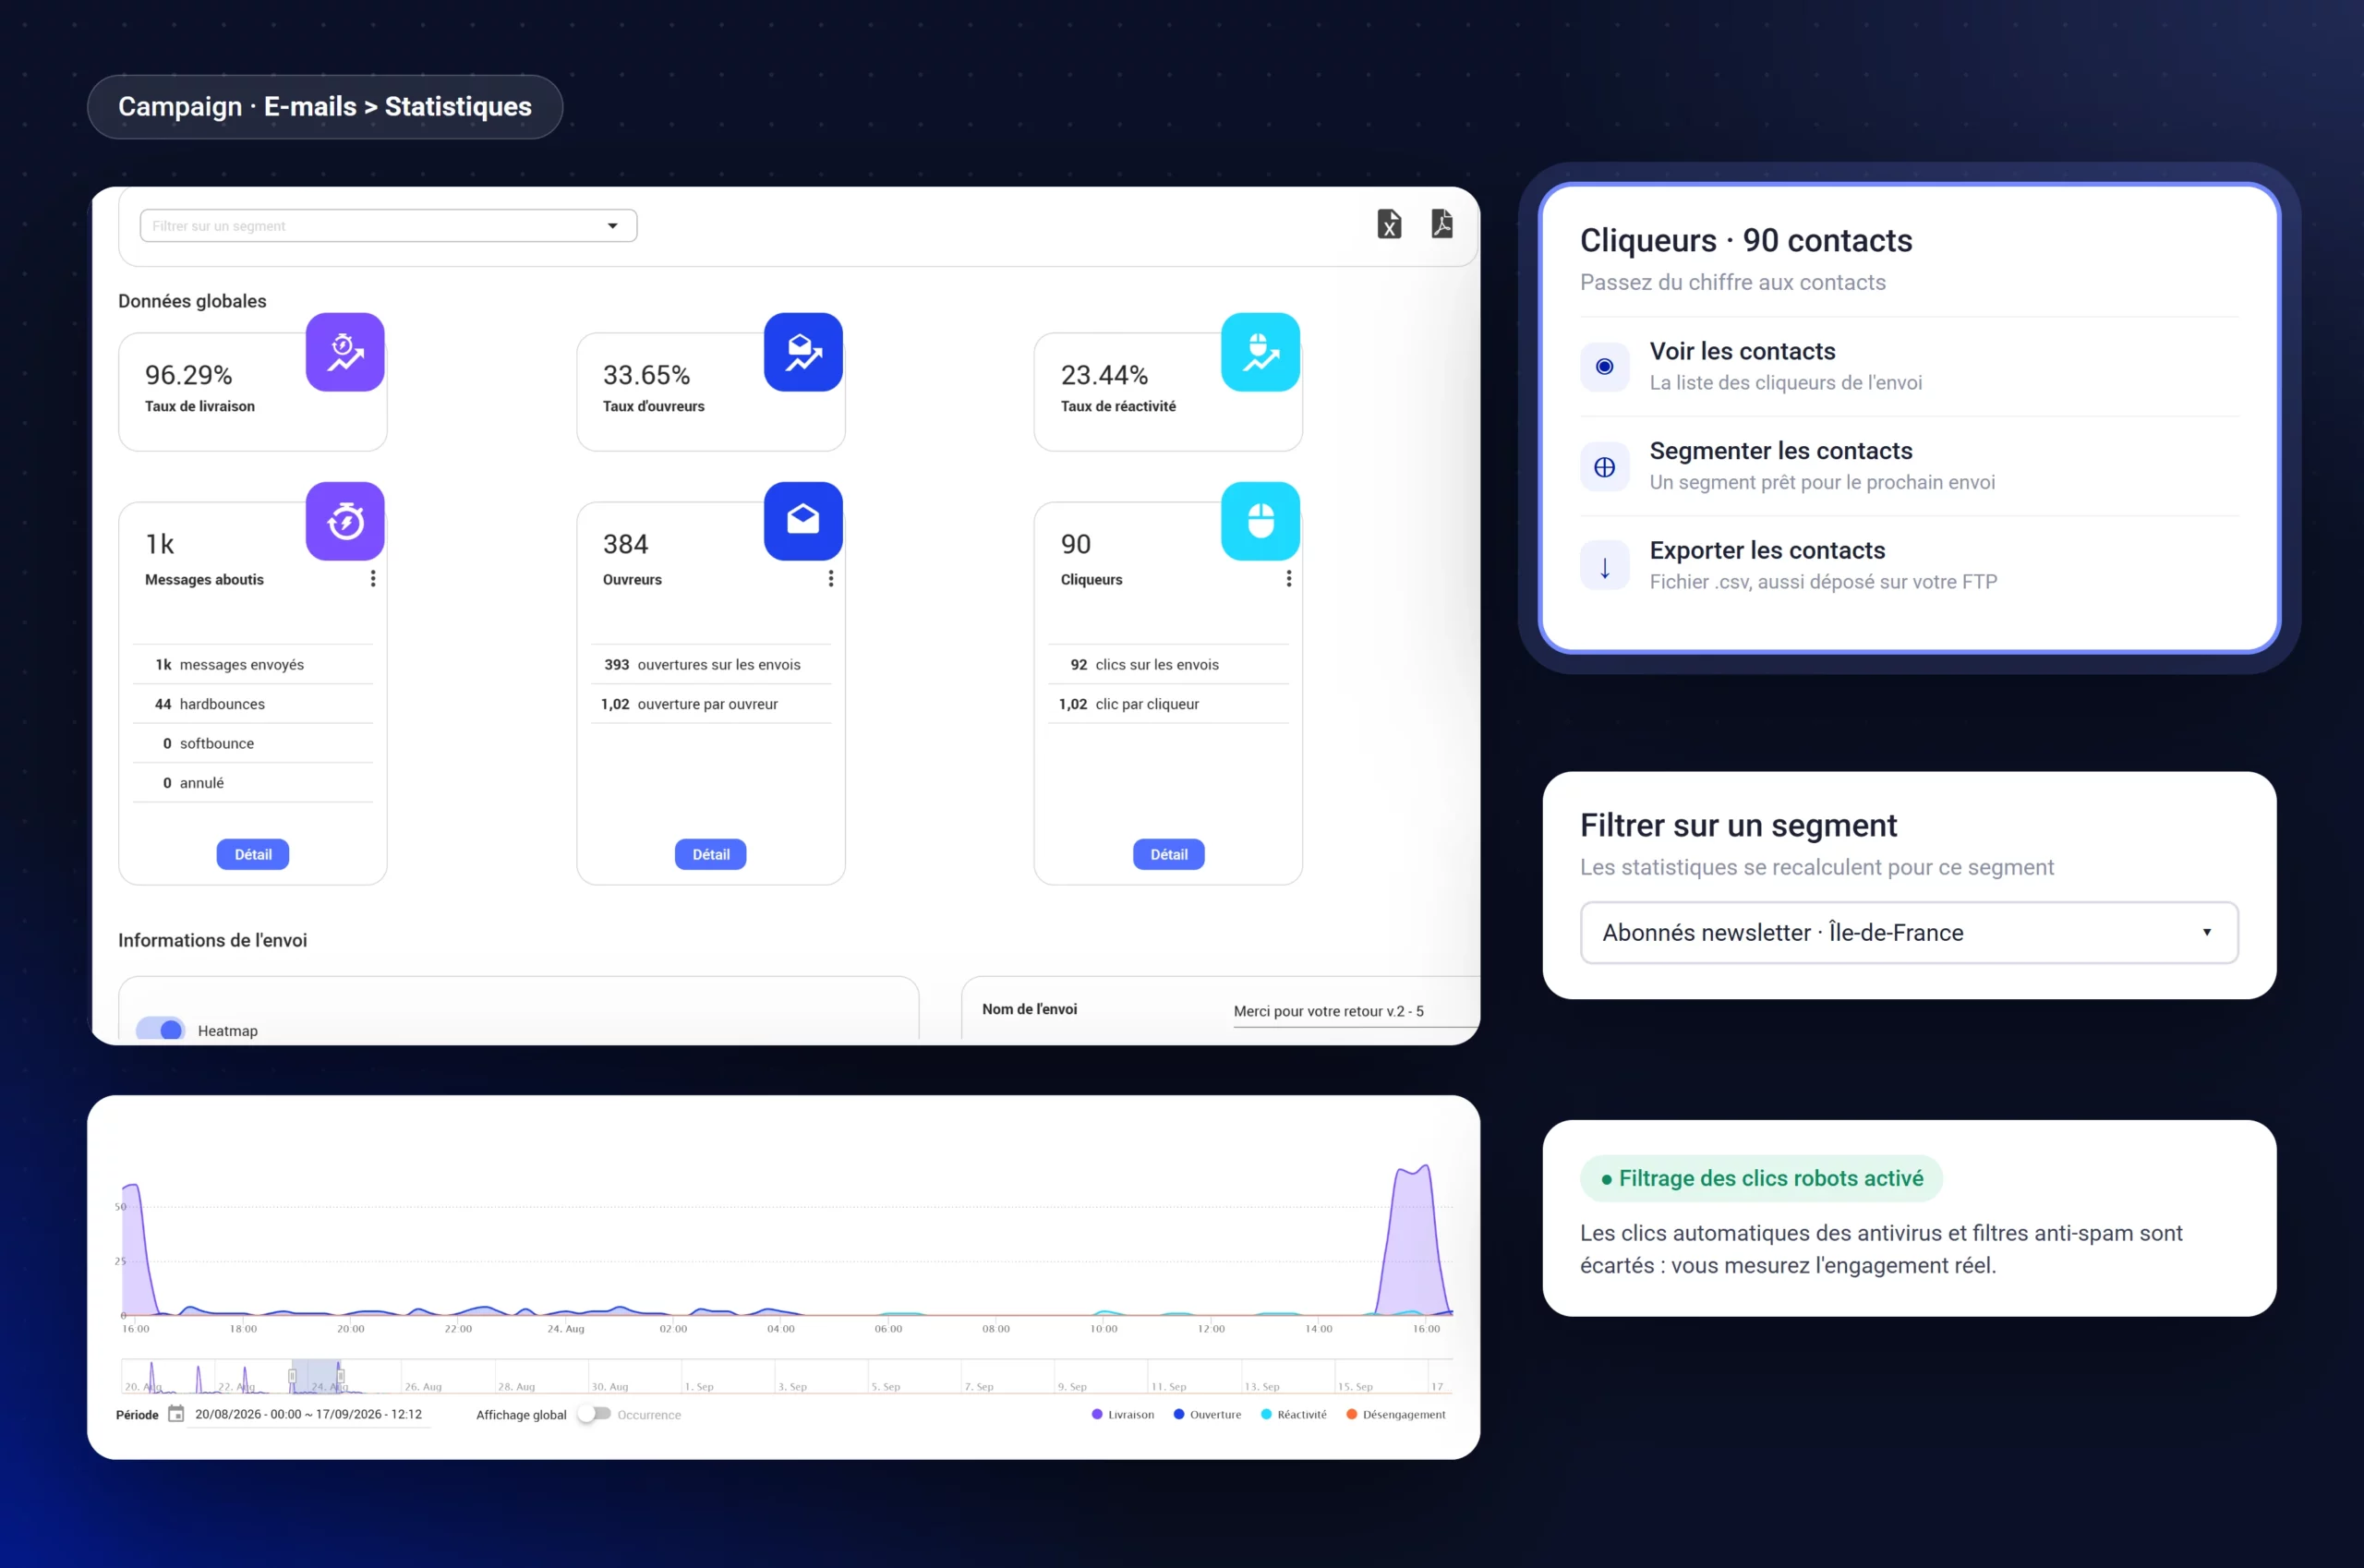Open the Cliqueurs three-dot menu
Image resolution: width=2364 pixels, height=1568 pixels.
[1289, 579]
